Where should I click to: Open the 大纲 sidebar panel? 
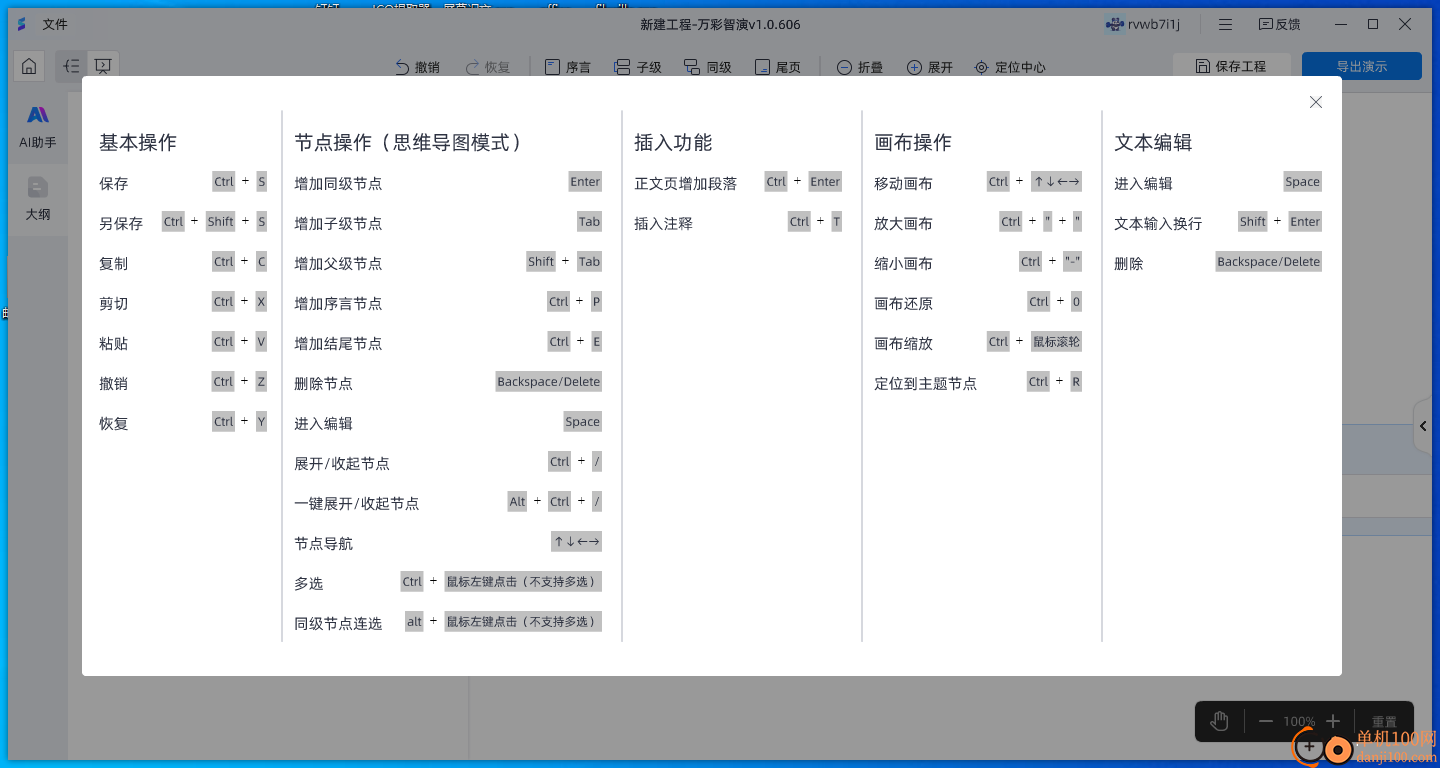pos(38,199)
